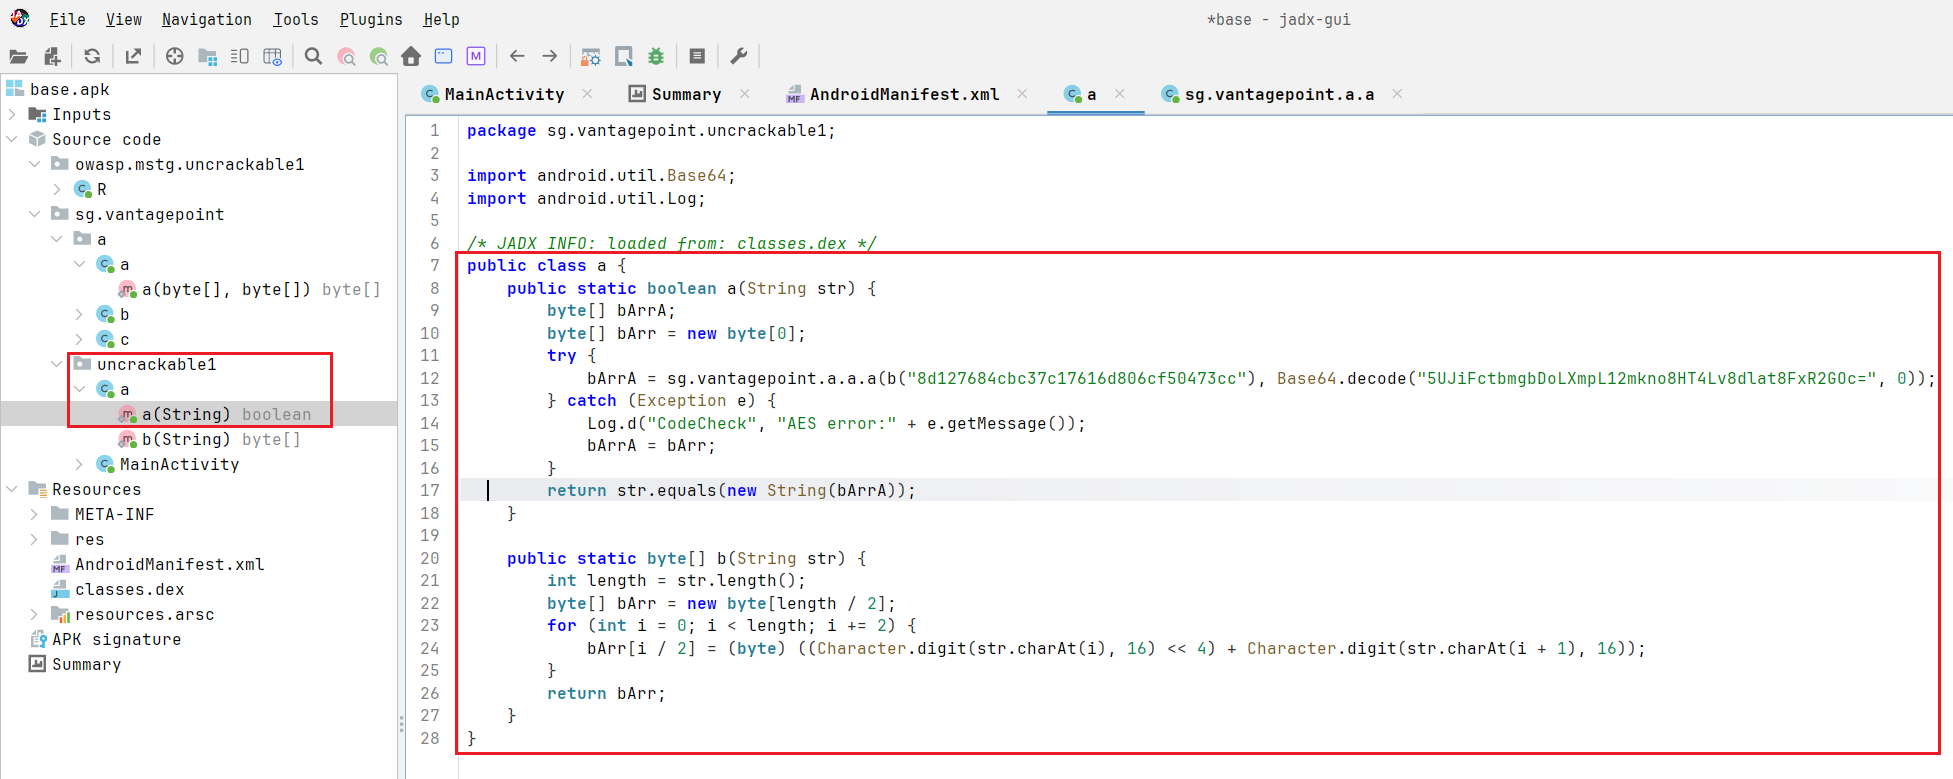Viewport: 1953px width, 779px height.
Task: Select a(byte[], byte[]) method in the tree
Action: coord(249,290)
